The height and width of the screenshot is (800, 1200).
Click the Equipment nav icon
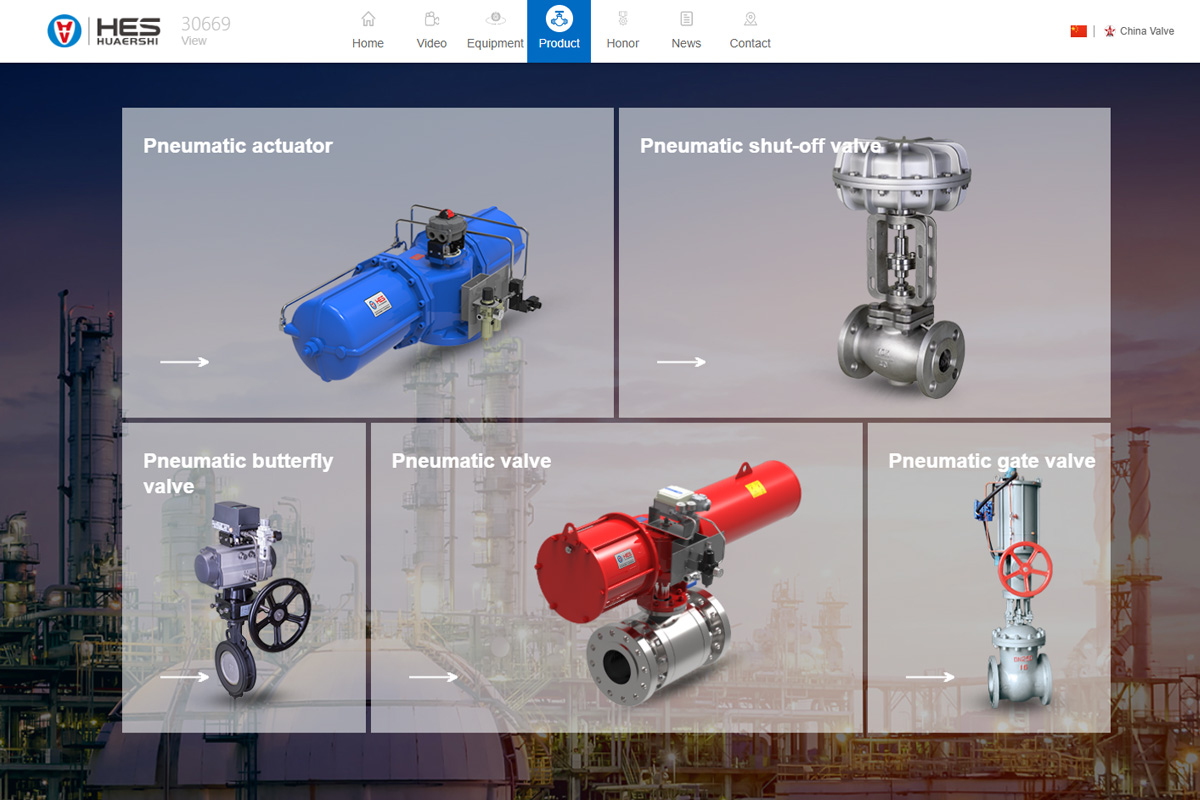pos(495,19)
